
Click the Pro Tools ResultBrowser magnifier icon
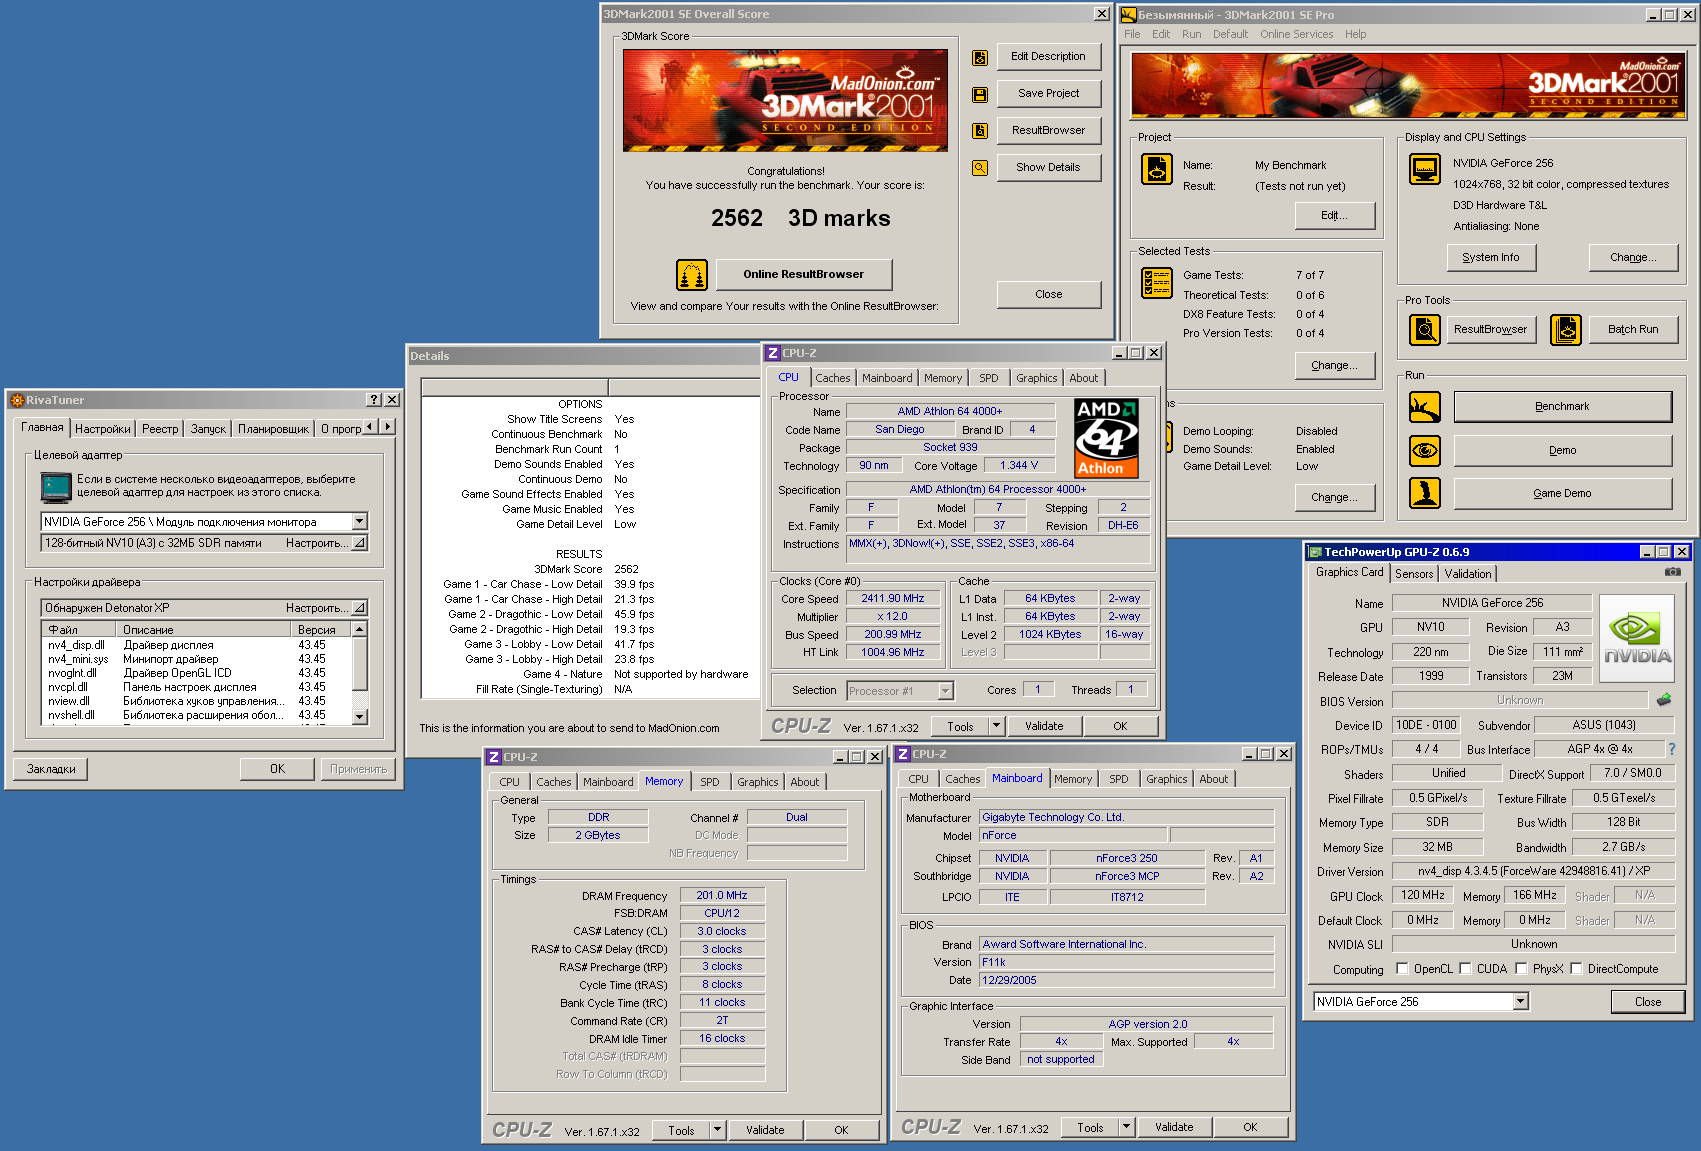pos(1425,329)
